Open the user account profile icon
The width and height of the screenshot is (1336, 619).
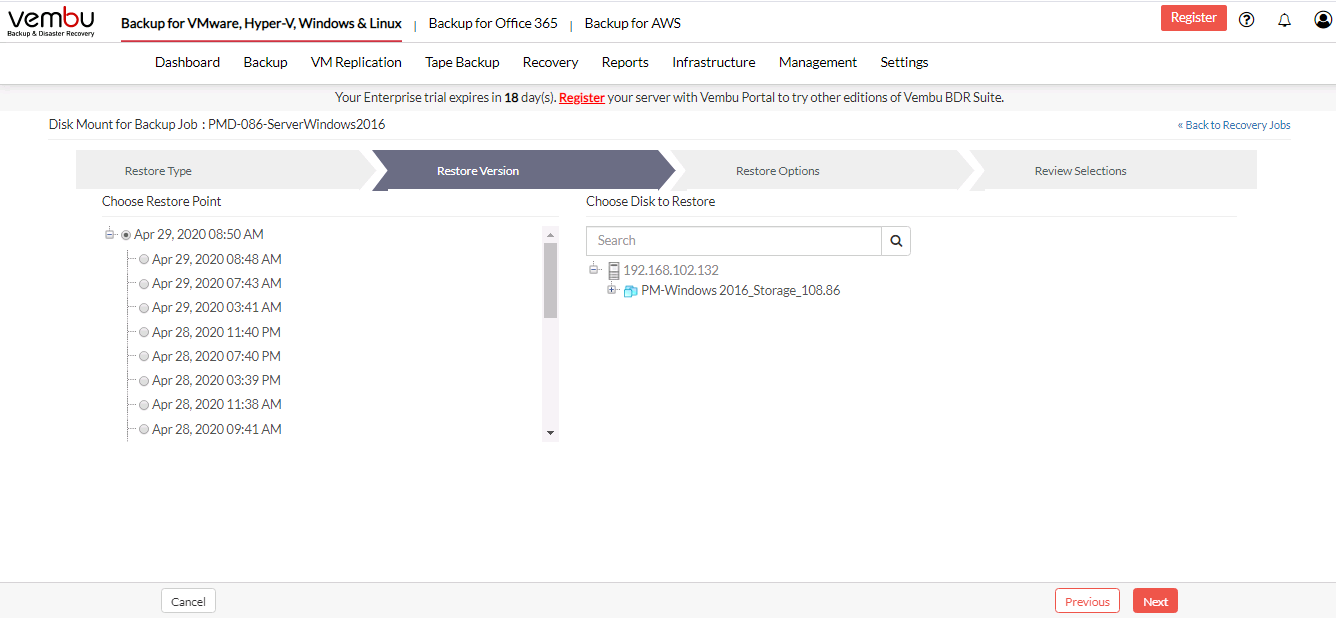(x=1323, y=19)
